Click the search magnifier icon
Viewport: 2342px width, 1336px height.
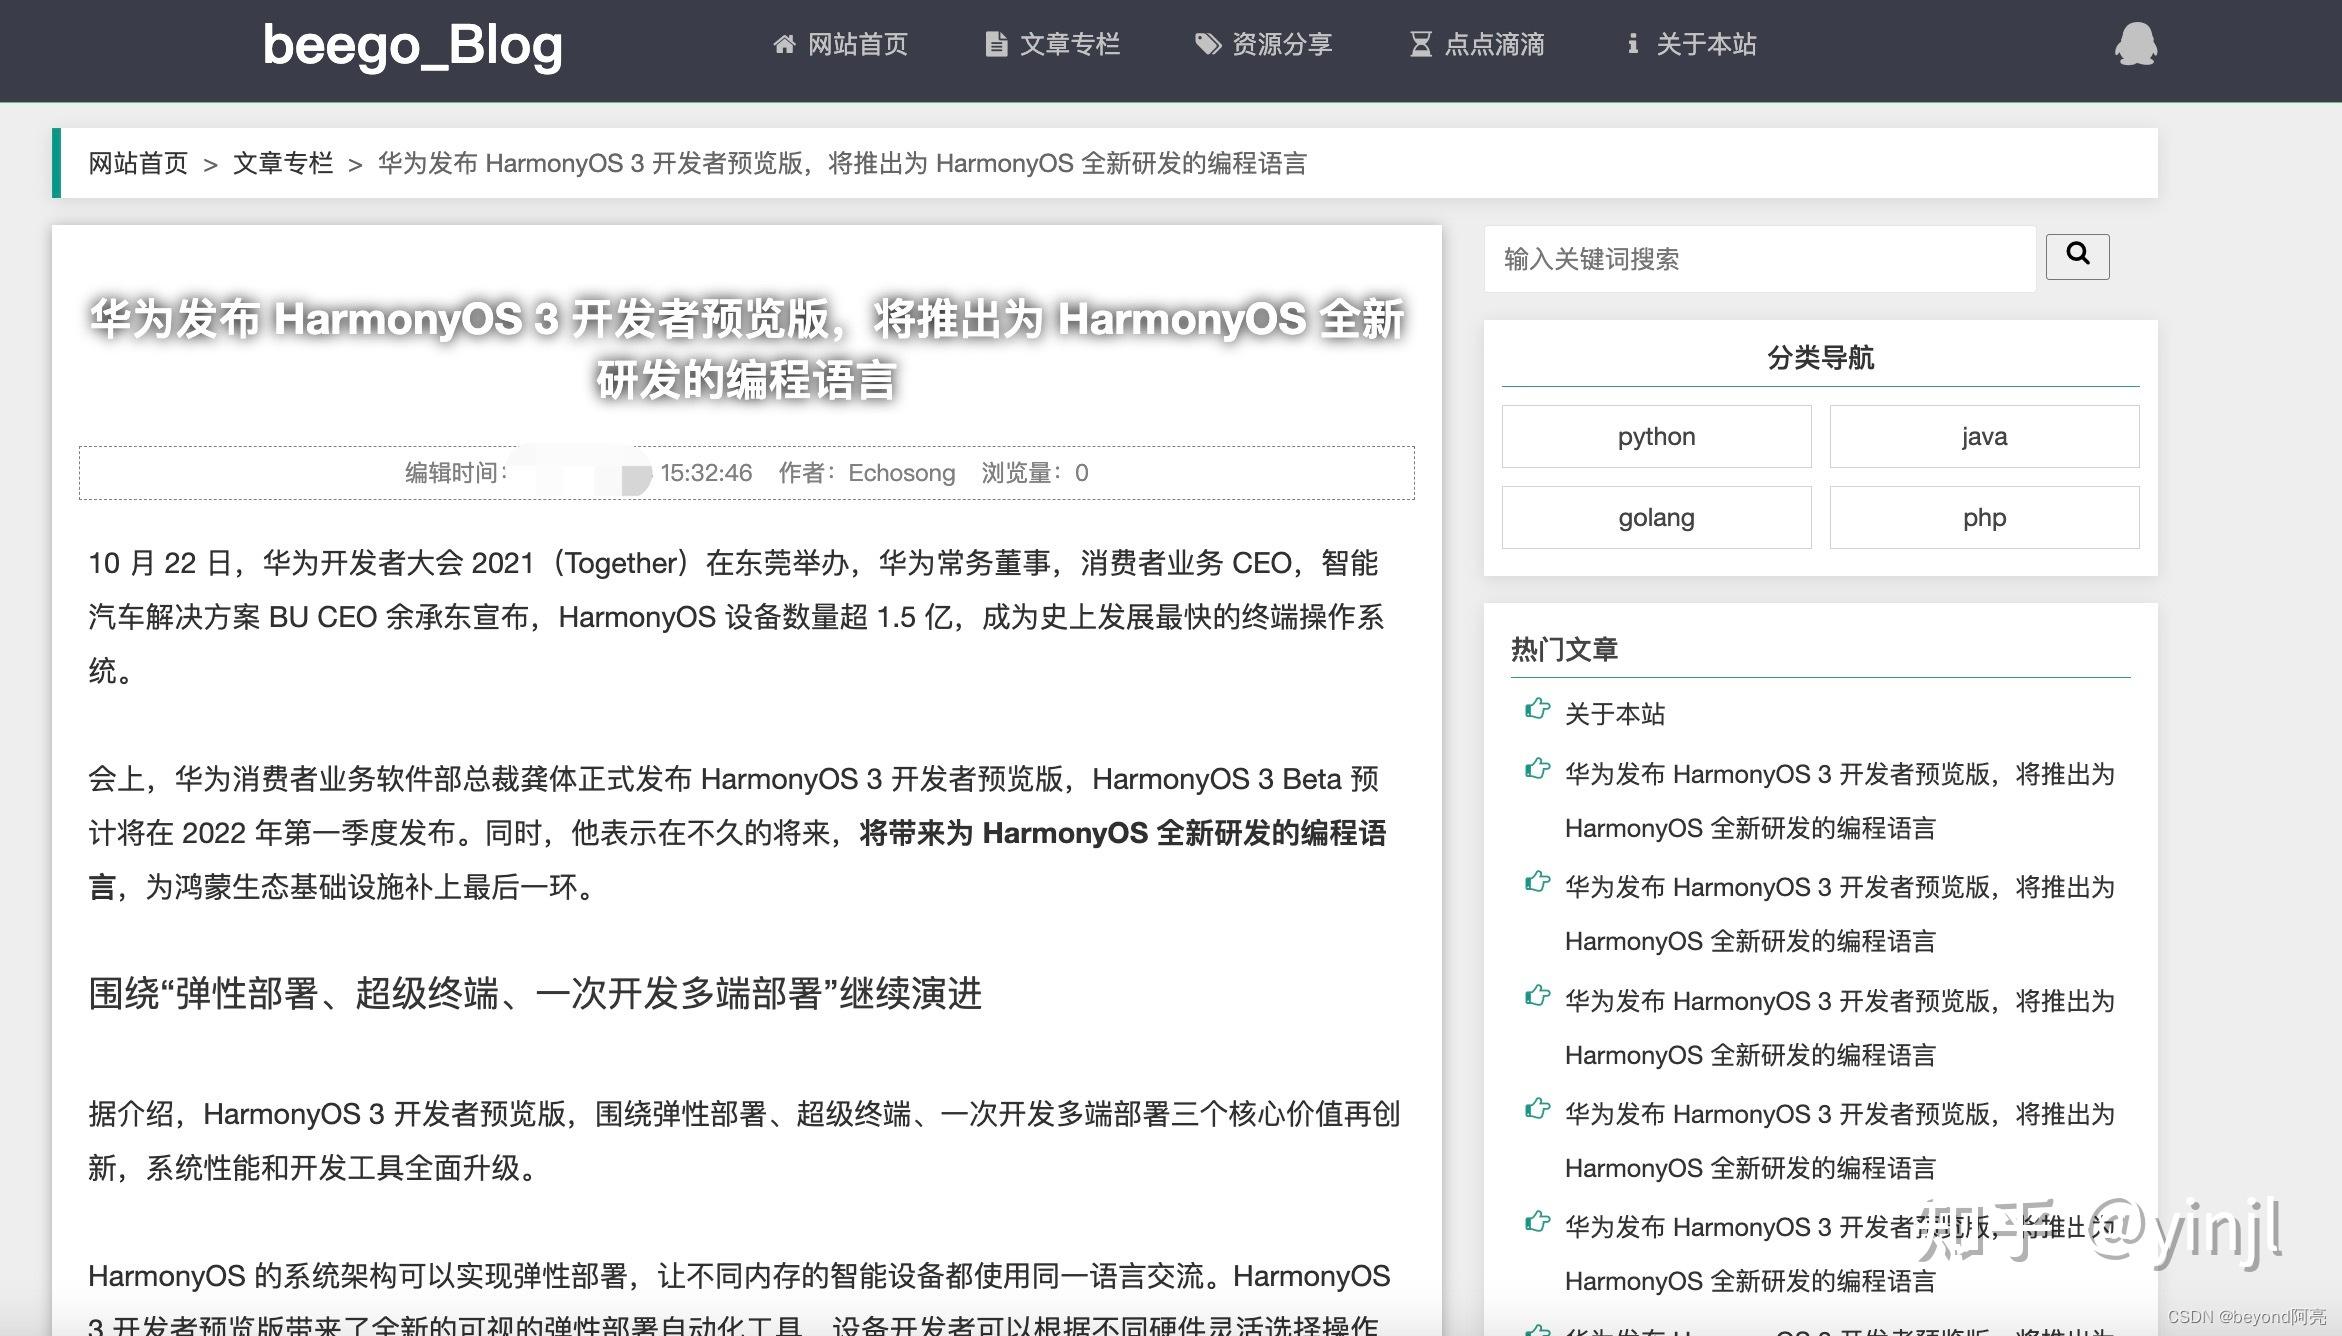[x=2077, y=257]
